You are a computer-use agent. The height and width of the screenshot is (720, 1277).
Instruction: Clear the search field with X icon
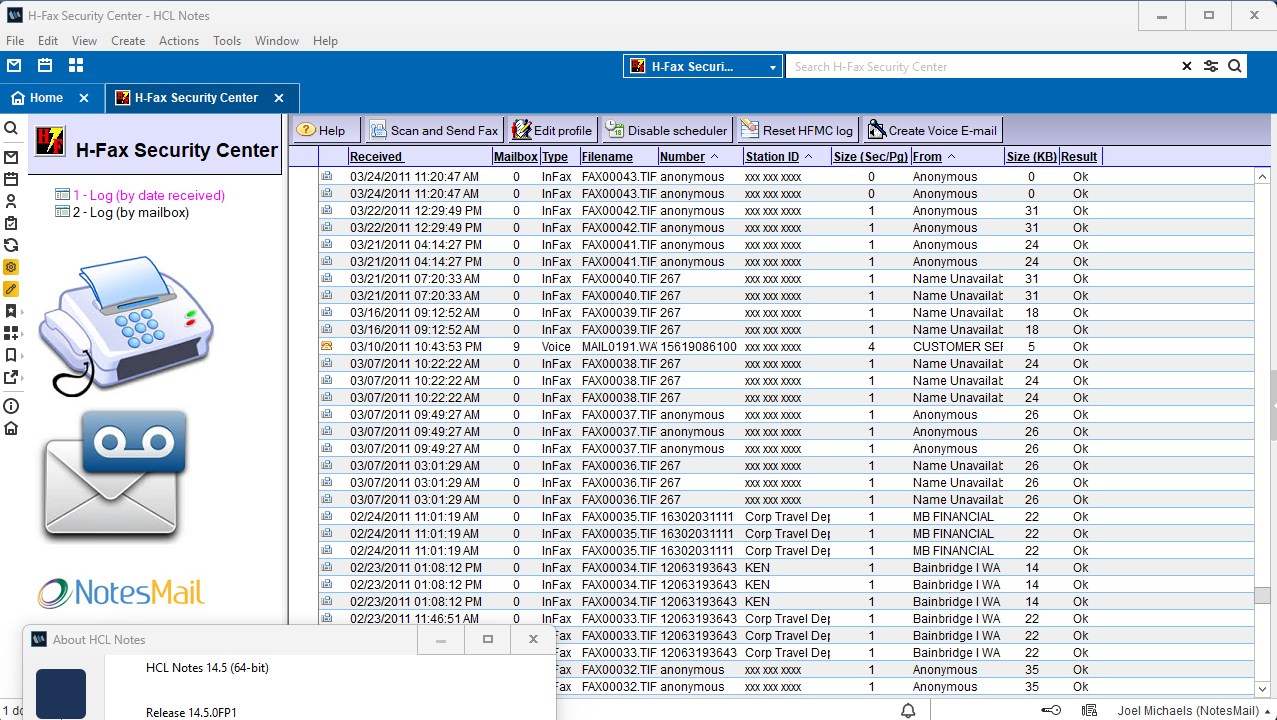[1187, 67]
